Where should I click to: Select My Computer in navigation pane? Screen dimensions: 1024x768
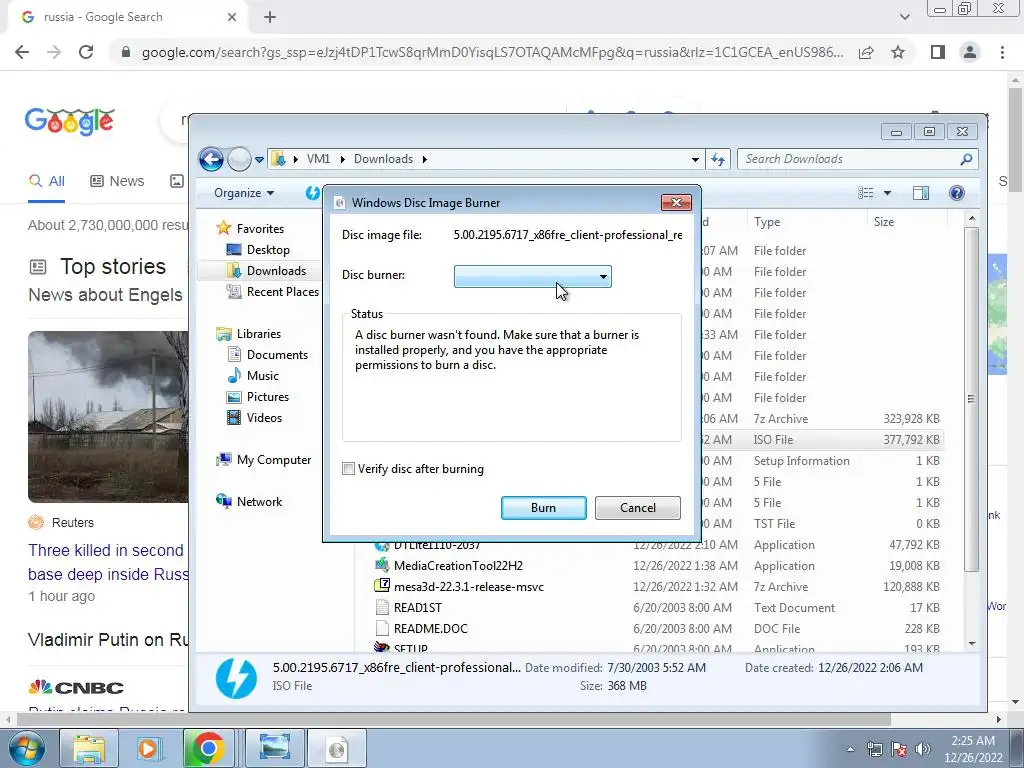[274, 460]
